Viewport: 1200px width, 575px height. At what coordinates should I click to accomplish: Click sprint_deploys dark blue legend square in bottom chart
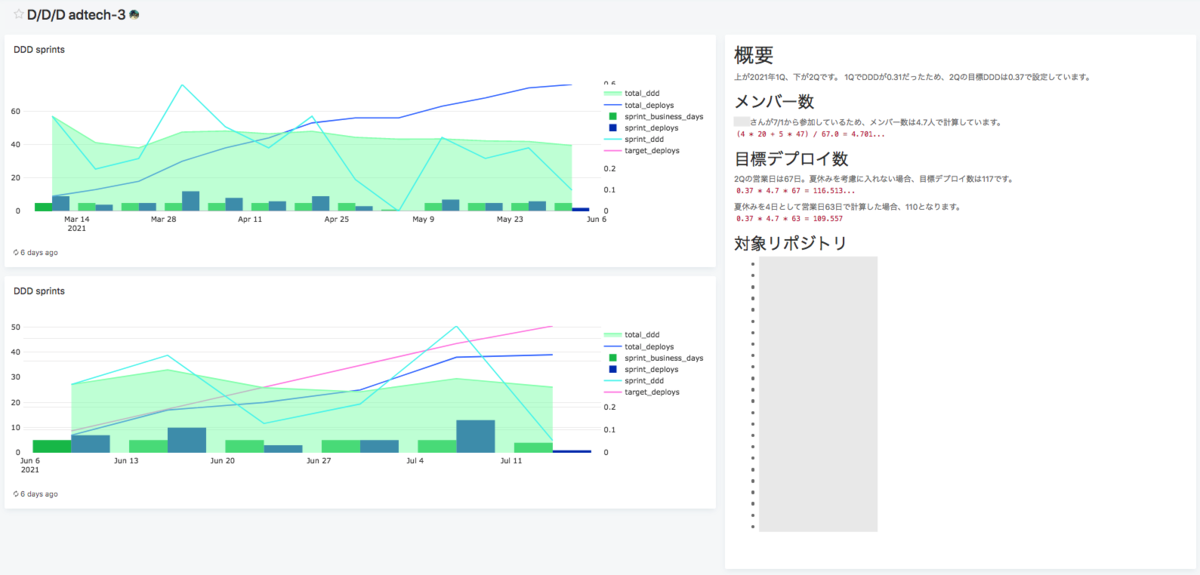[613, 369]
